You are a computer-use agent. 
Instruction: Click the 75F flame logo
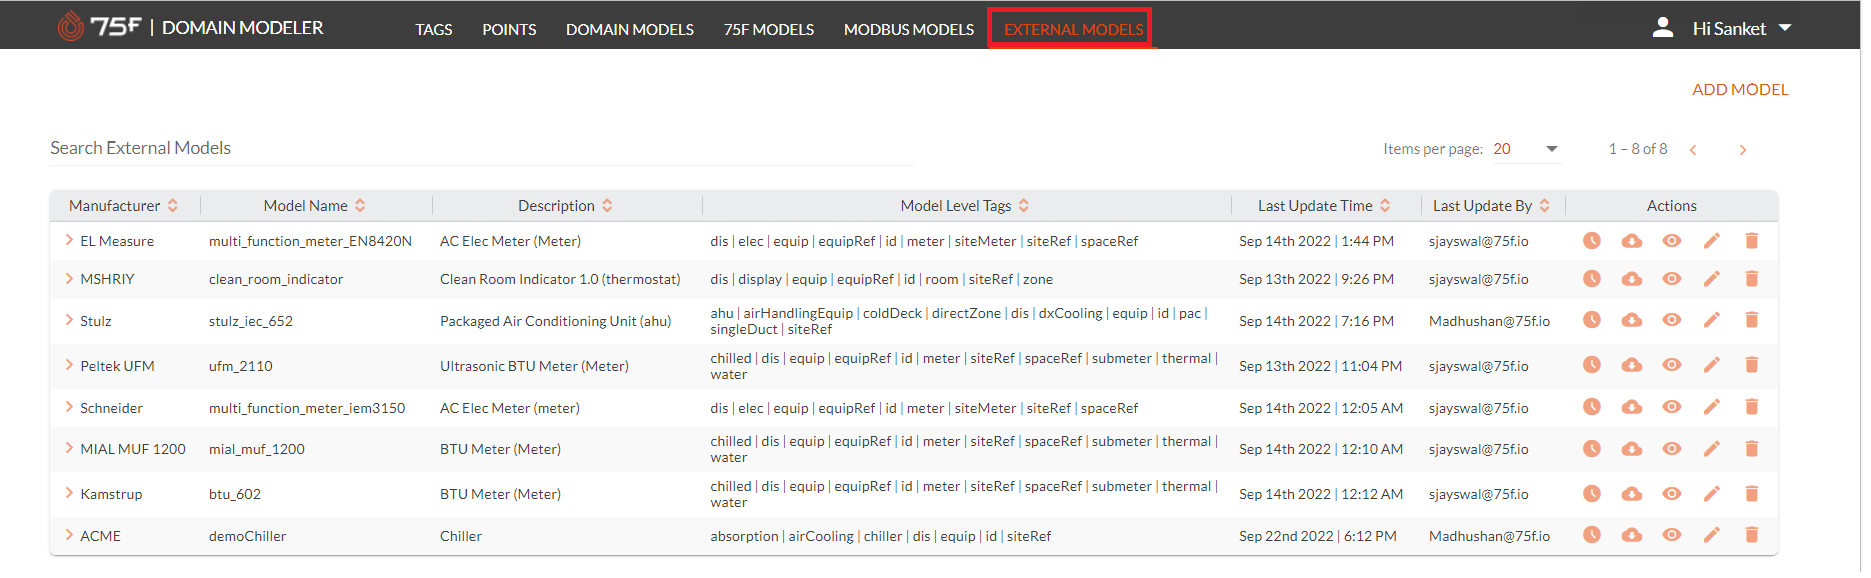point(71,26)
